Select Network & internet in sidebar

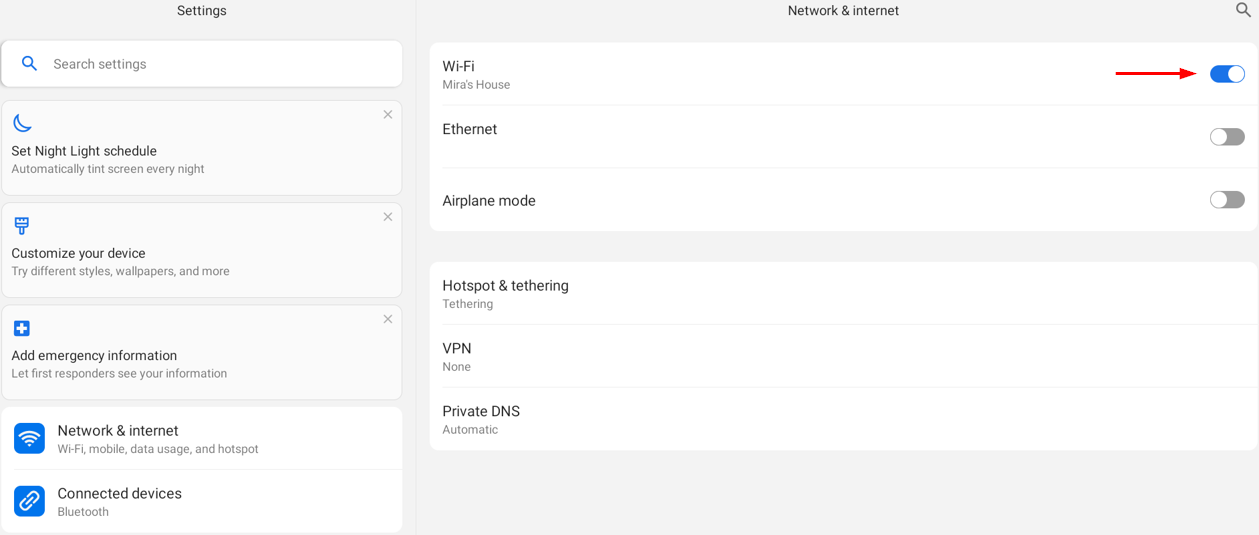[x=202, y=438]
